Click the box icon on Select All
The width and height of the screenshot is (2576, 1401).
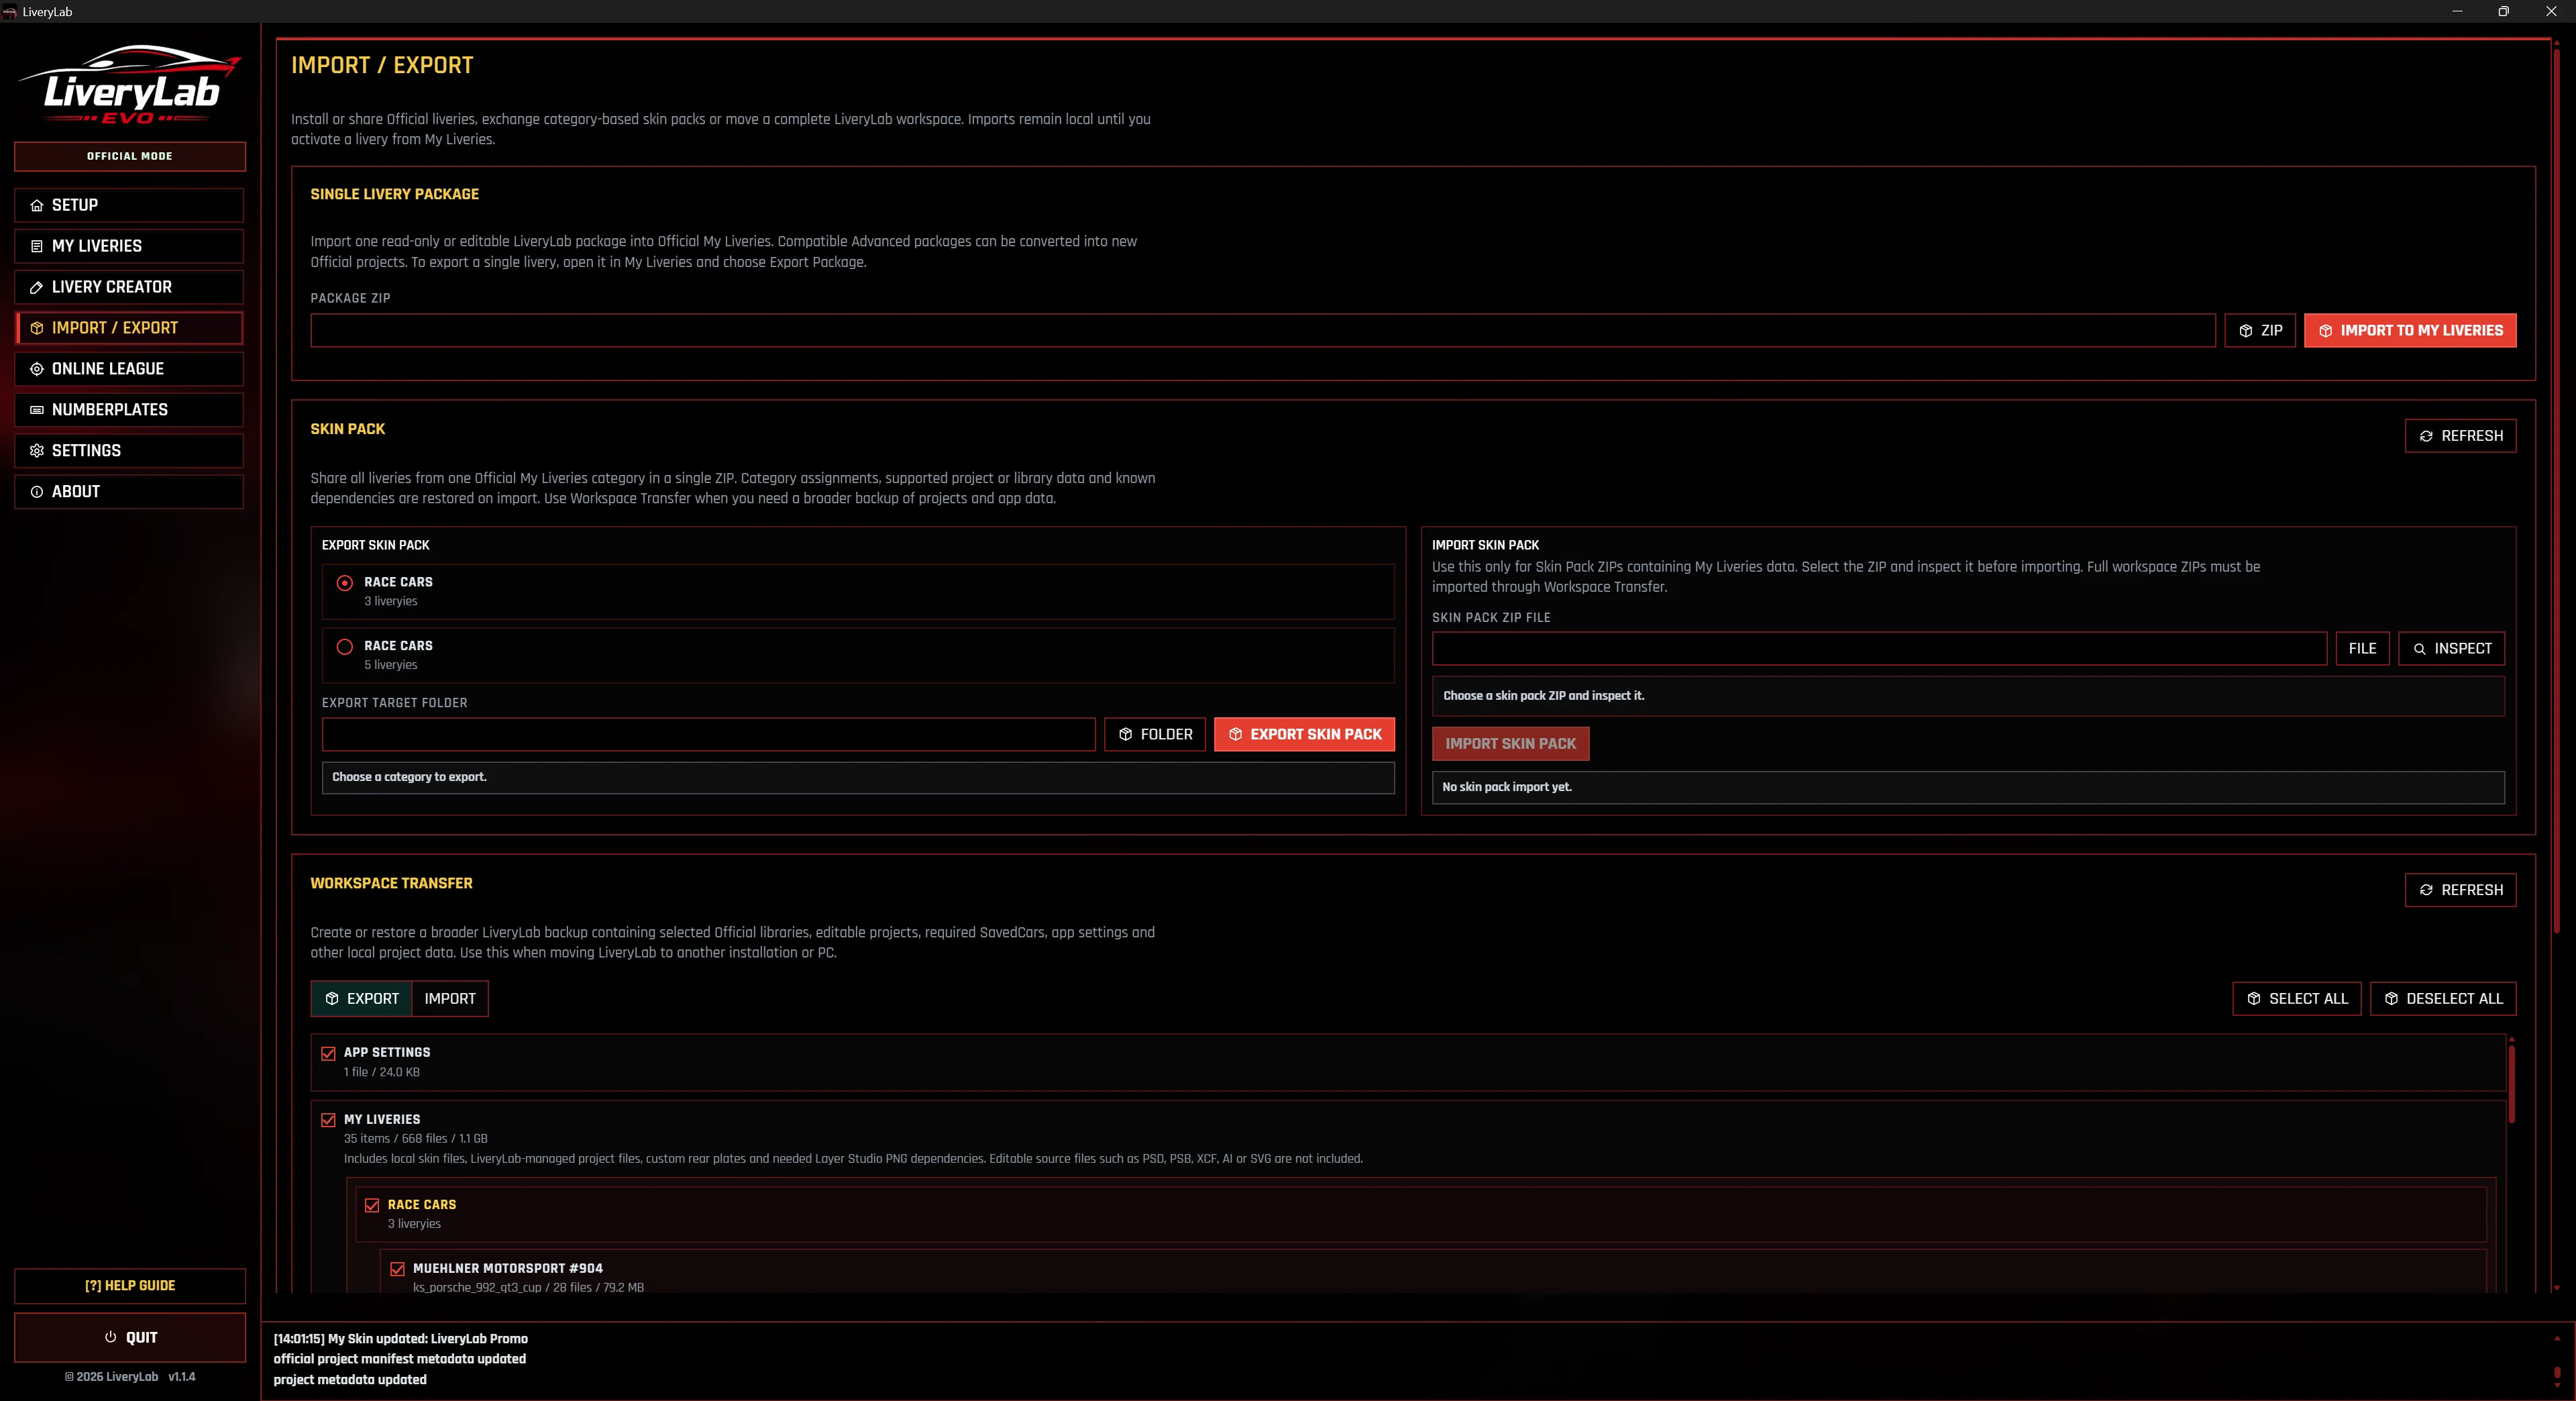[x=2253, y=999]
